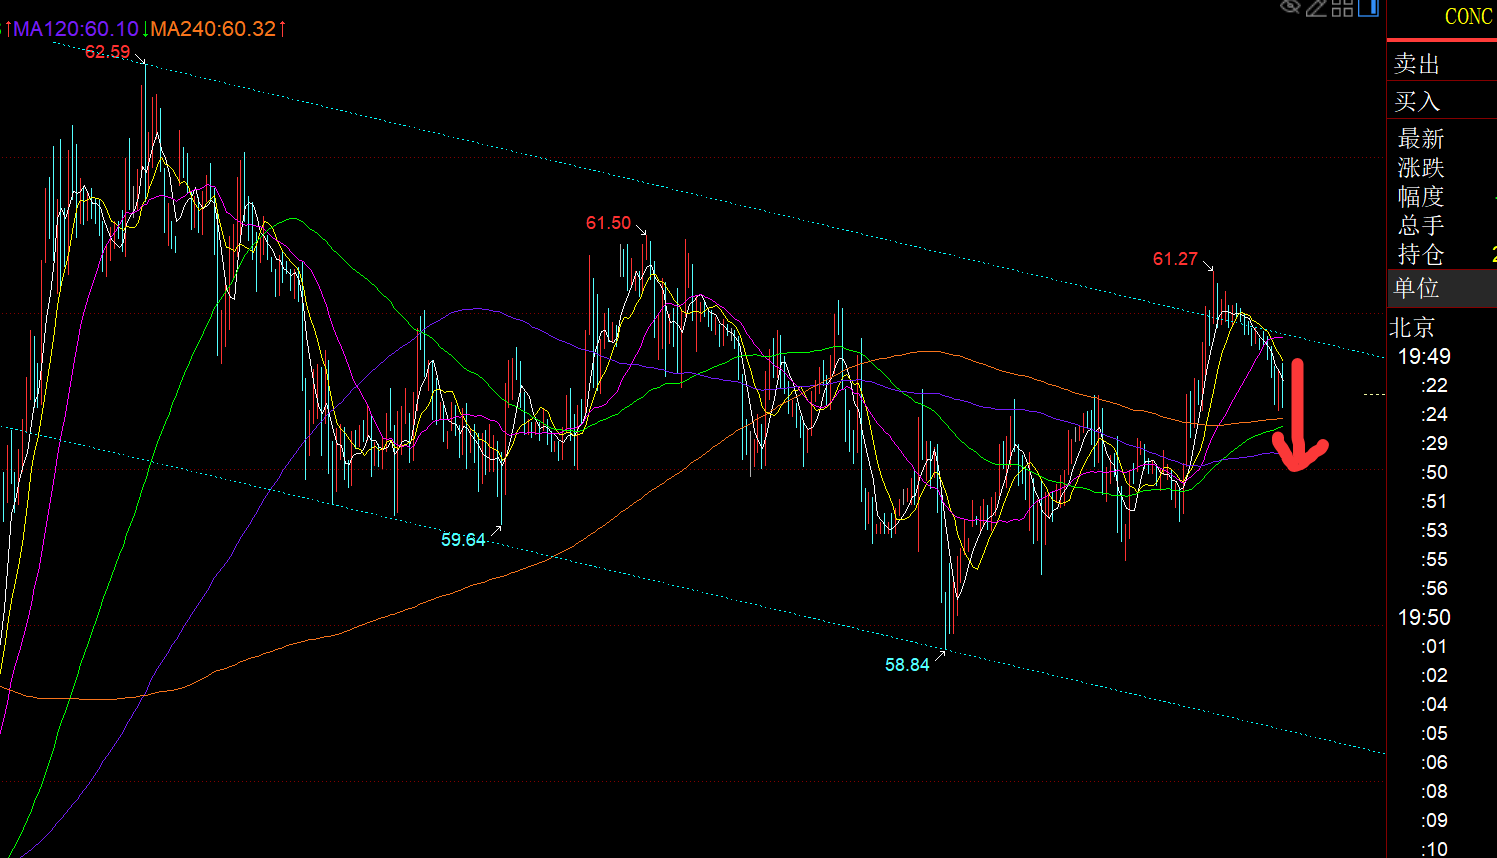This screenshot has width=1497, height=858.
Task: Click the 59.64 price low label
Action: coord(463,540)
